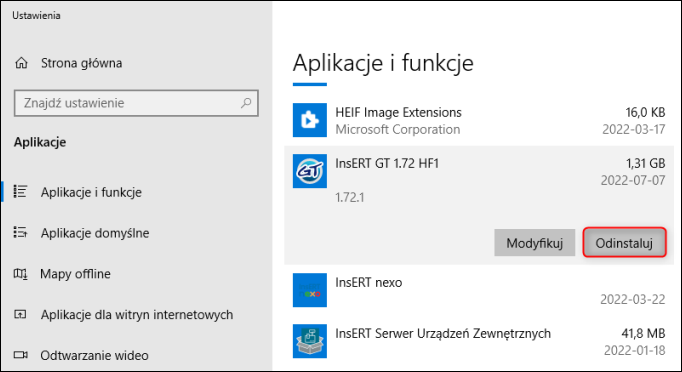Screen dimensions: 682x372
Task: Click the Mapy offline map icon
Action: [20, 274]
